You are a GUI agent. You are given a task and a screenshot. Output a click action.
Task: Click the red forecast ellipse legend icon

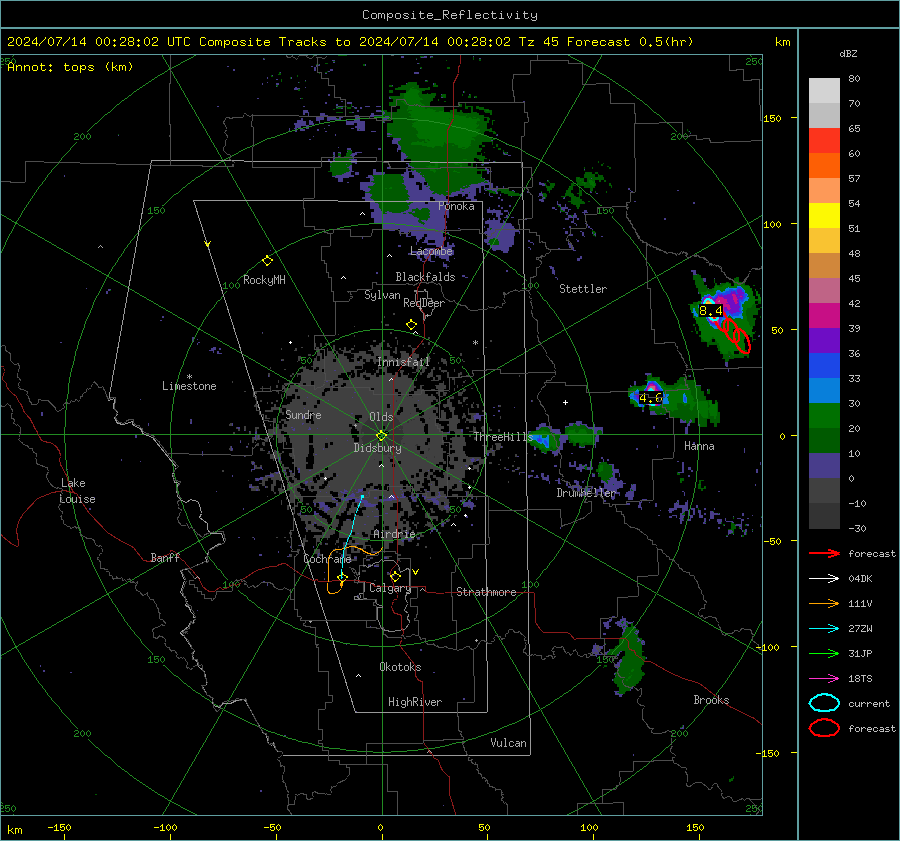[824, 728]
